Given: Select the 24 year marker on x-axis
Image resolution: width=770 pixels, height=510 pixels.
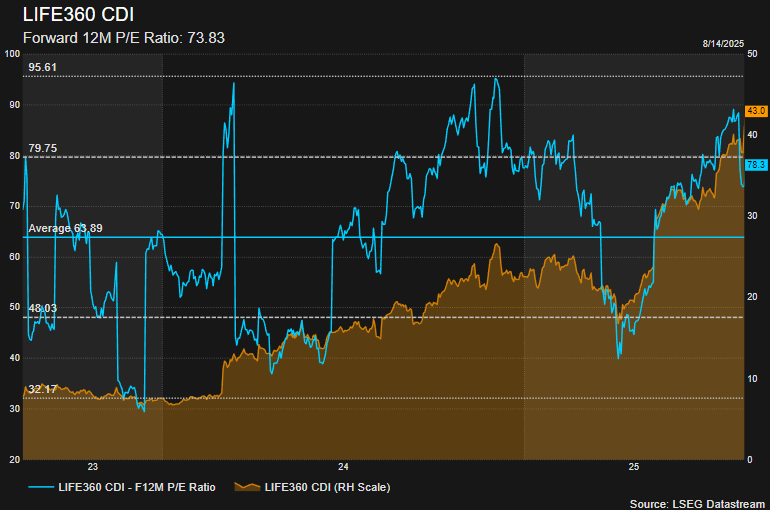Looking at the screenshot, I should [343, 467].
